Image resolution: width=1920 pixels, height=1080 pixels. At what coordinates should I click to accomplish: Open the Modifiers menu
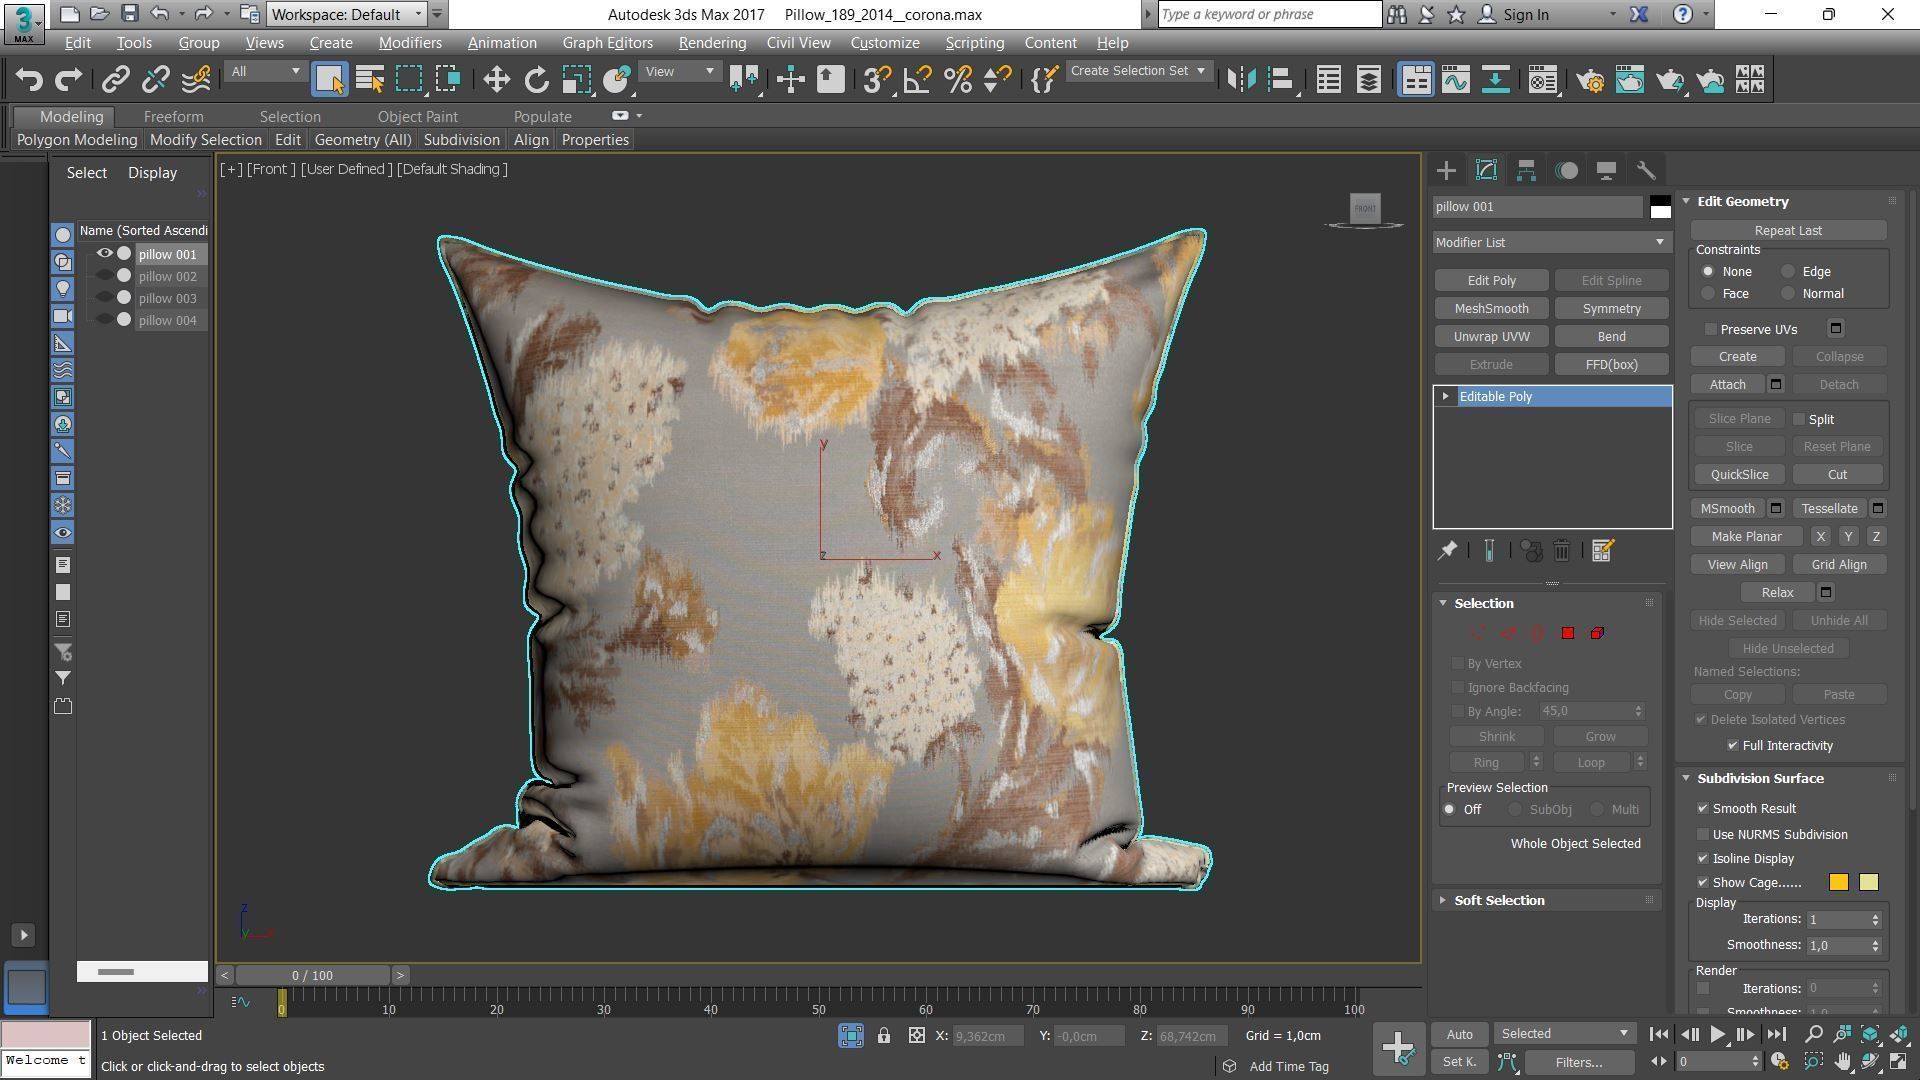410,43
